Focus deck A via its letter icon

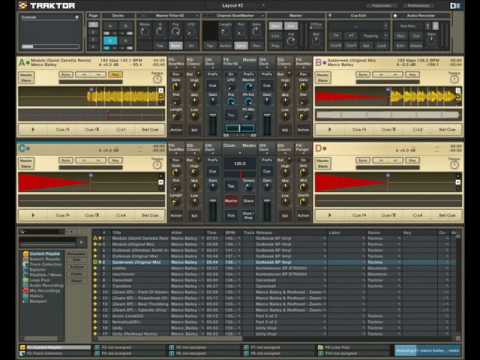tap(22, 62)
